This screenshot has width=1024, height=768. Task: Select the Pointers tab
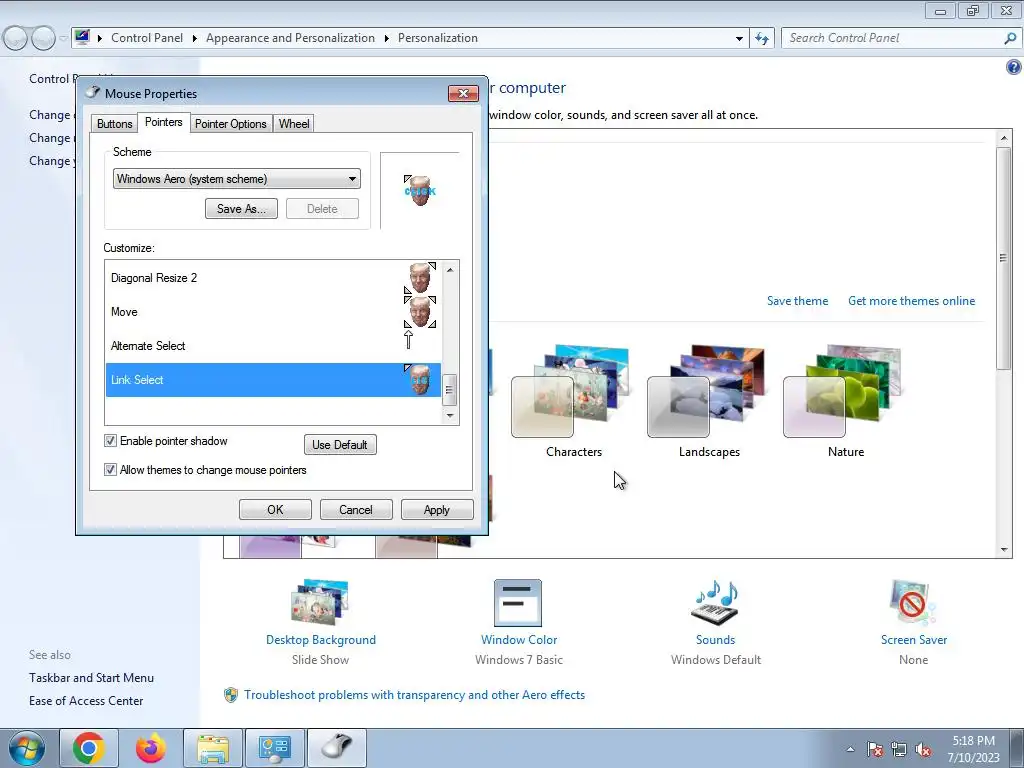click(x=163, y=122)
